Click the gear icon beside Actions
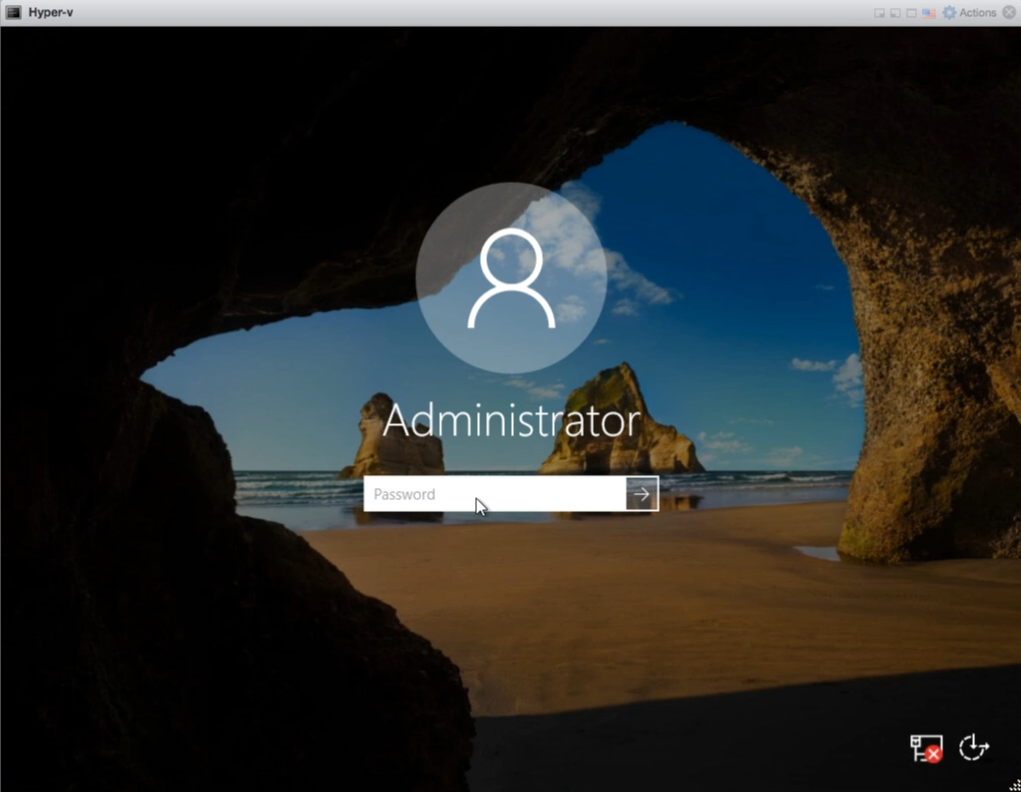Viewport: 1021px width, 792px height. [949, 12]
